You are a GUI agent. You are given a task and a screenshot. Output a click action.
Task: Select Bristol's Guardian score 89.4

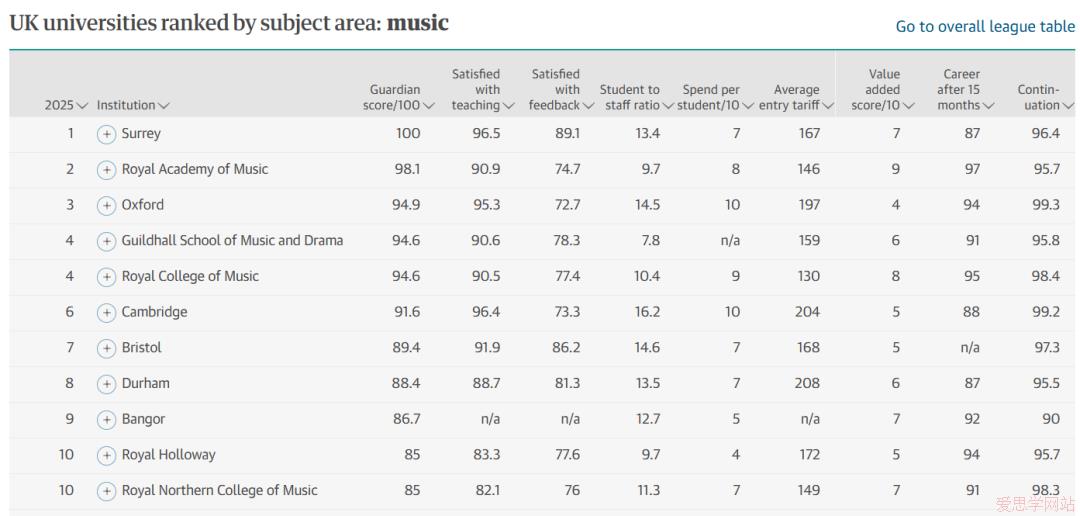tap(406, 348)
